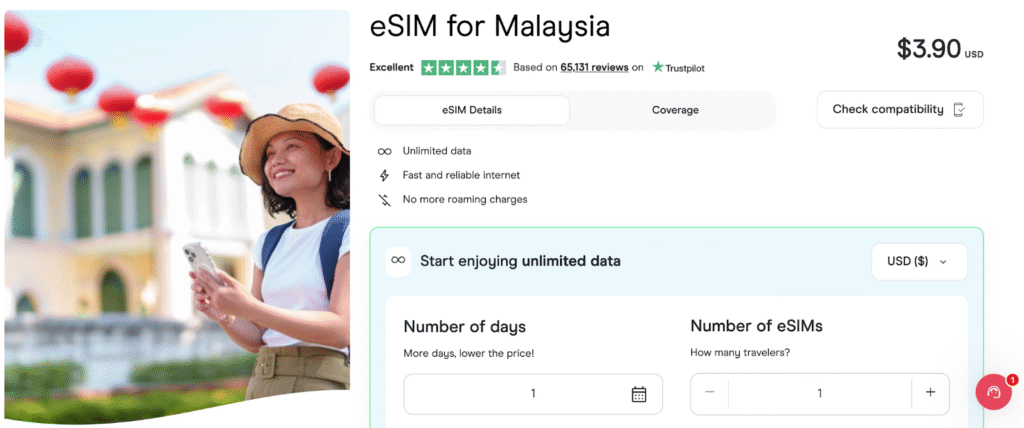Open the red chat support bubble

[x=993, y=392]
